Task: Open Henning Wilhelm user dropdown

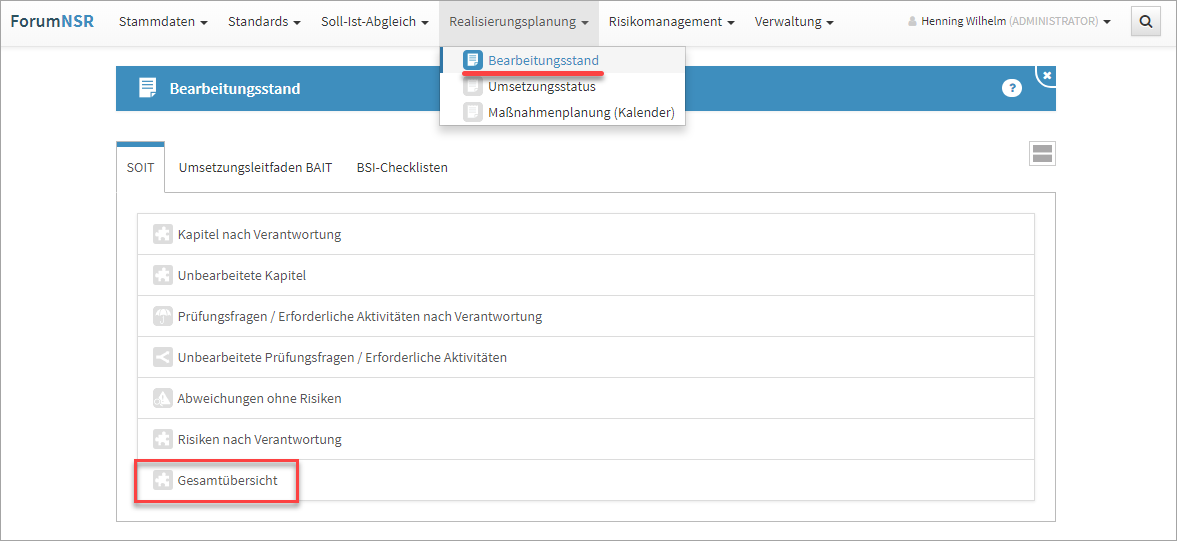Action: click(1010, 21)
